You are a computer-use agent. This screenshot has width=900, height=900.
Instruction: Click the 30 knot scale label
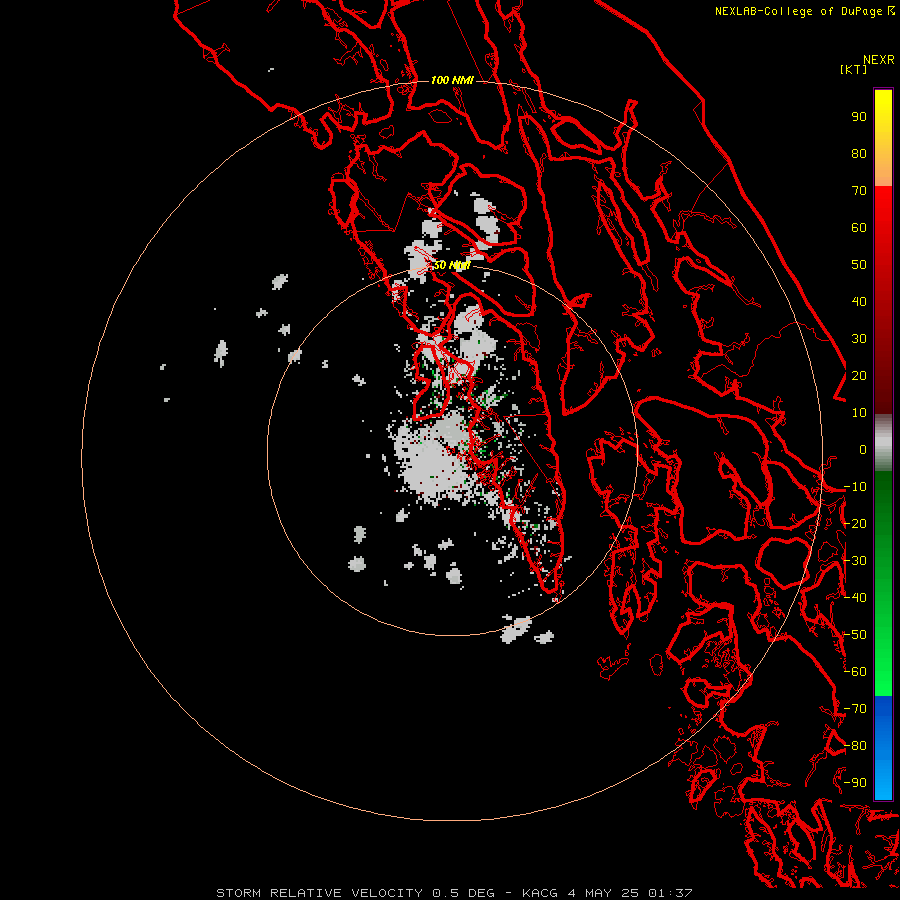tap(859, 339)
